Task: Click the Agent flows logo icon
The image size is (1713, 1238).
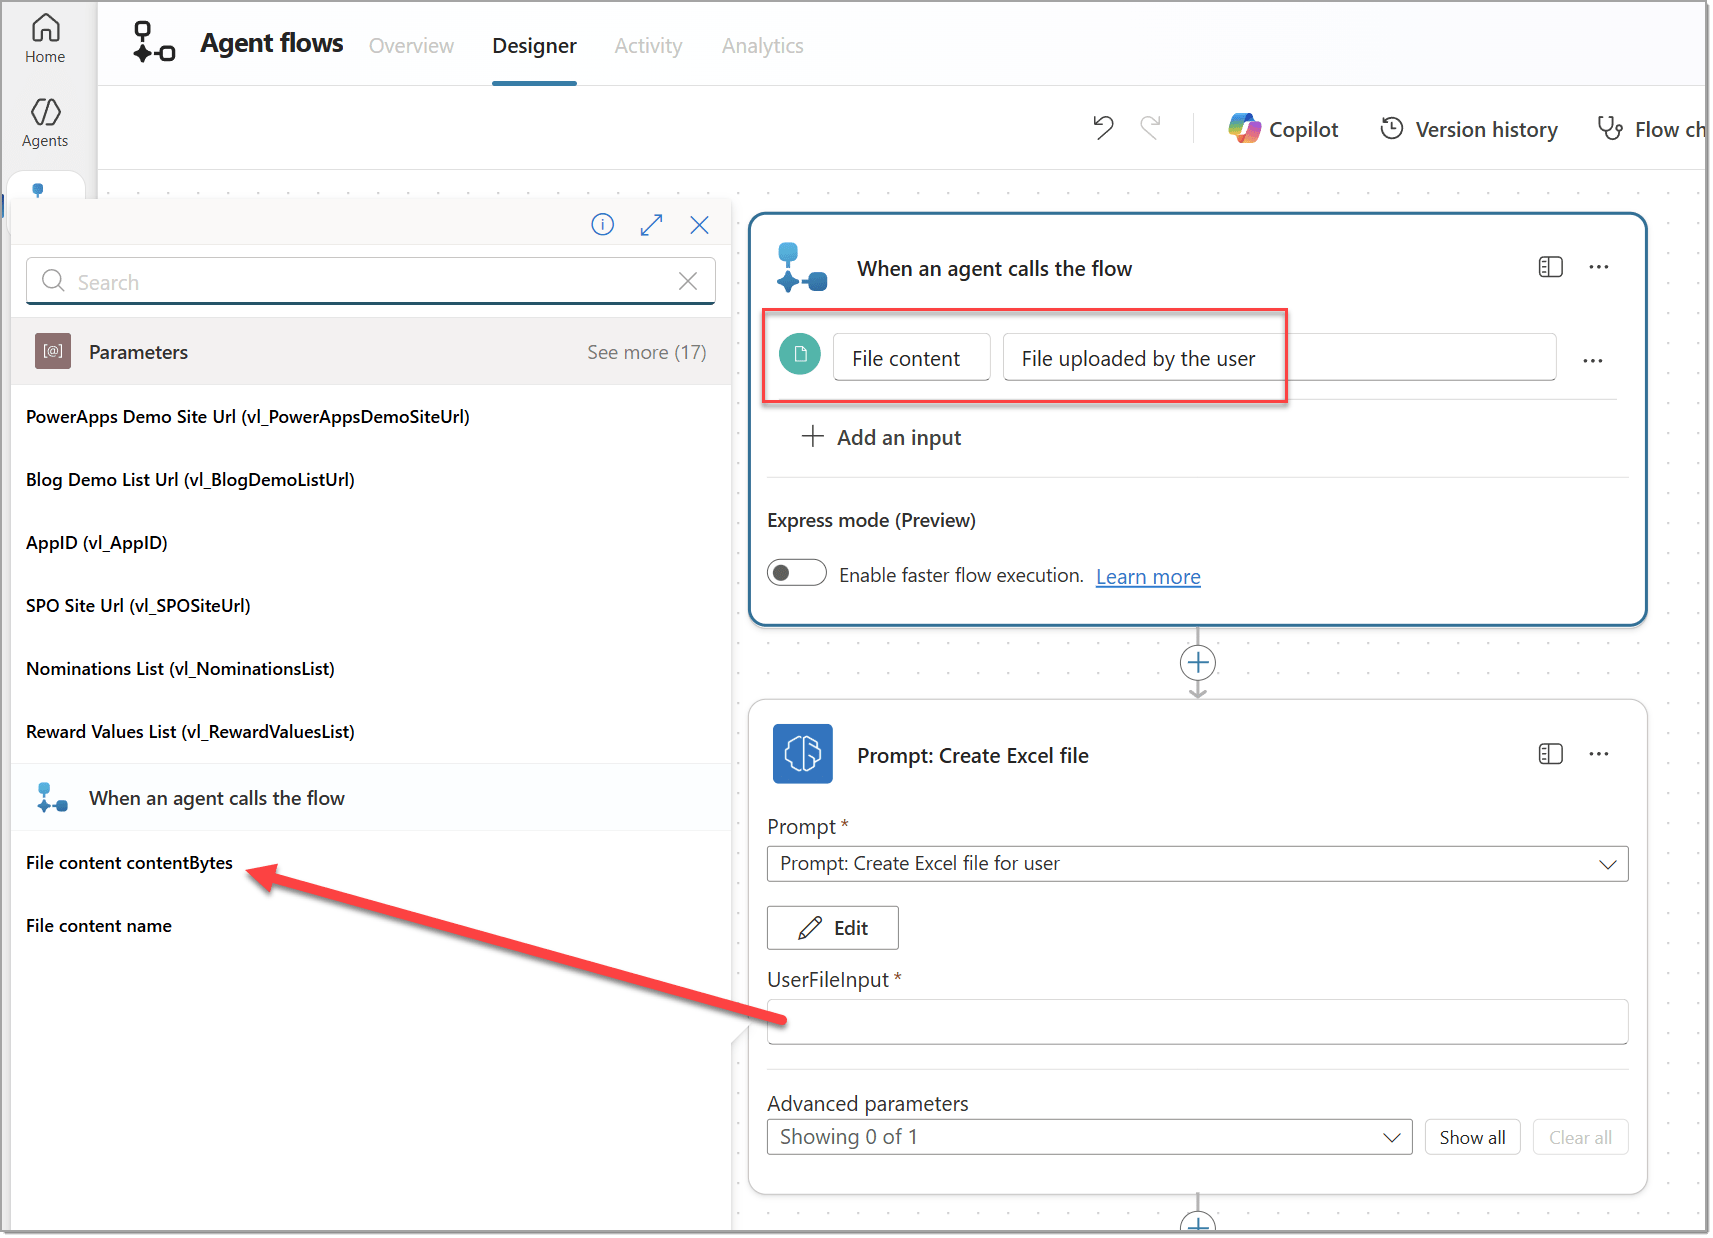Action: click(x=154, y=43)
